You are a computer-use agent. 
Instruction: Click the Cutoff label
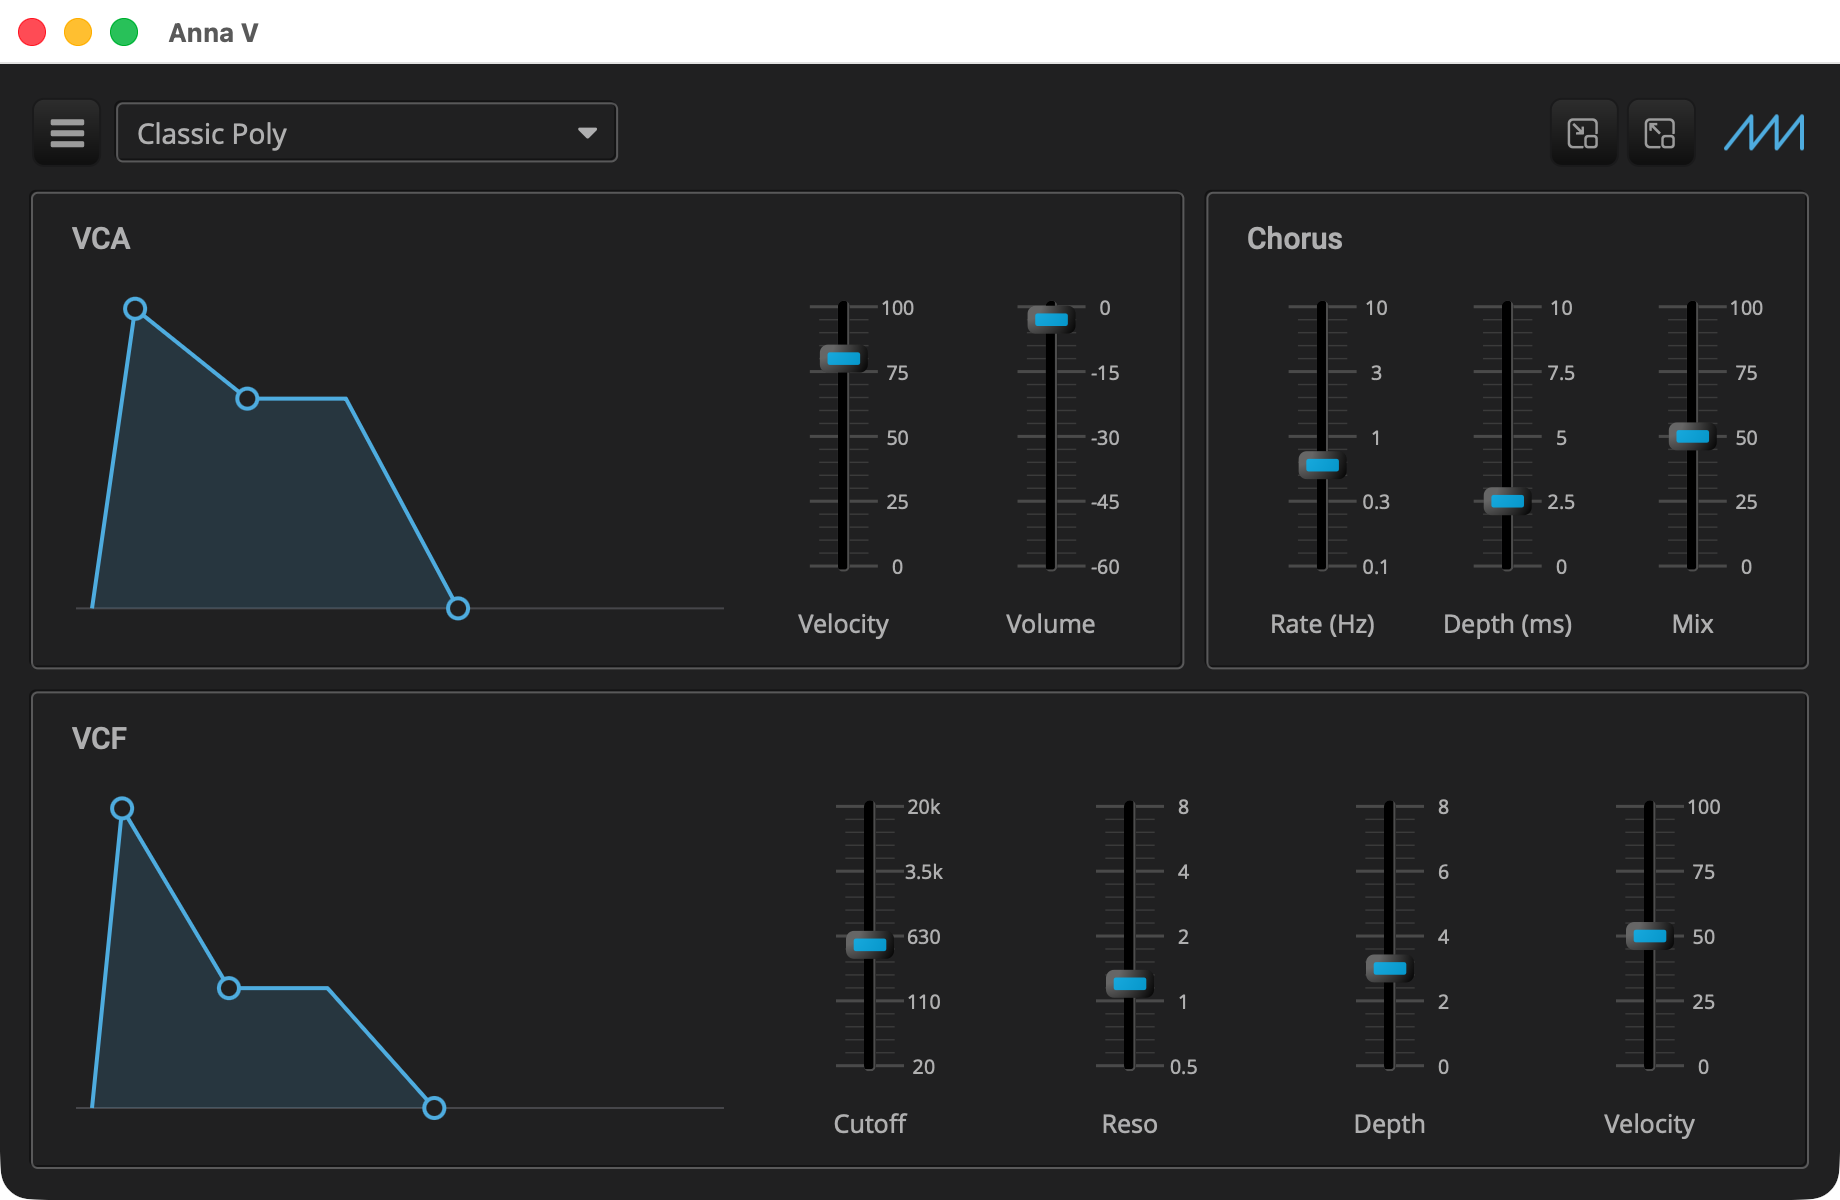[870, 1124]
